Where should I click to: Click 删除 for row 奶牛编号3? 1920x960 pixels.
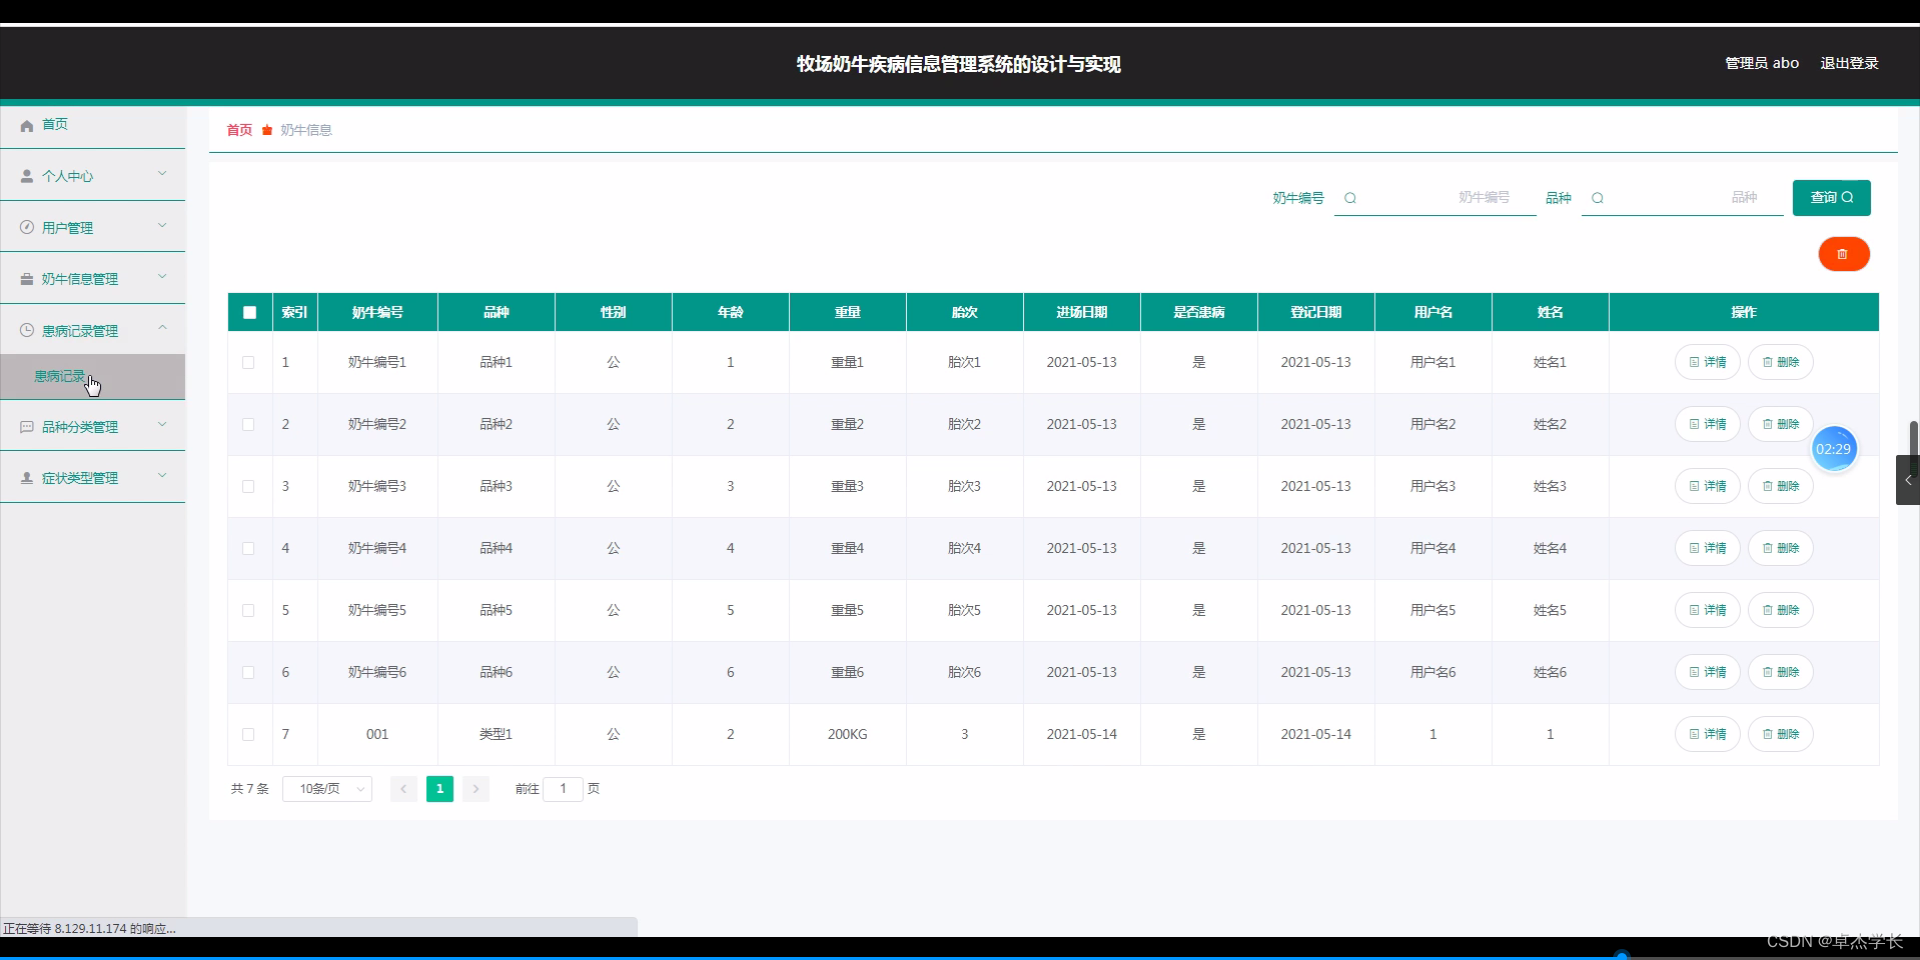tap(1780, 486)
